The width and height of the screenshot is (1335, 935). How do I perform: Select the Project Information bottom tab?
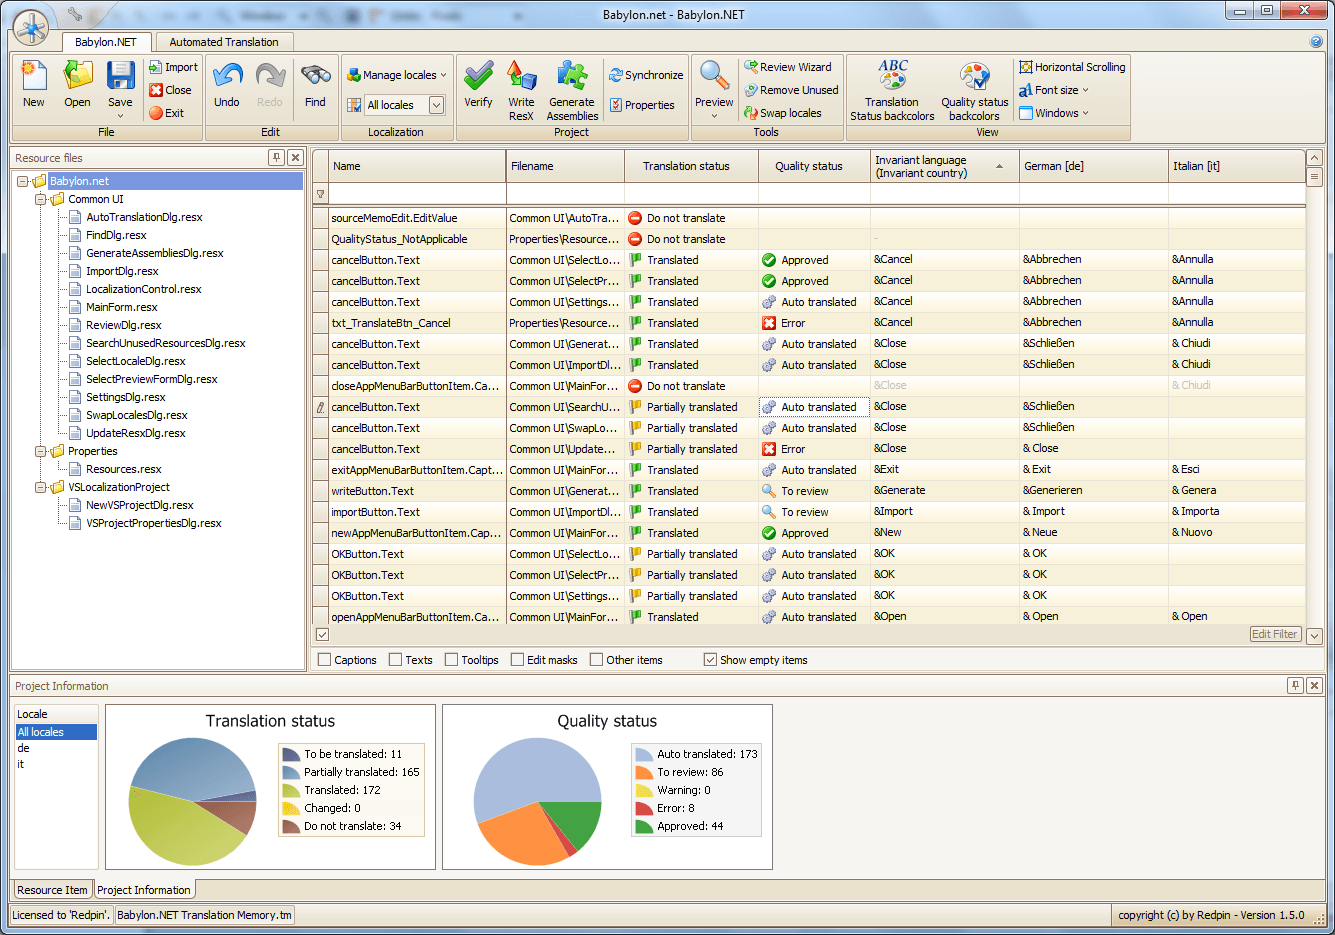pyautogui.click(x=143, y=890)
